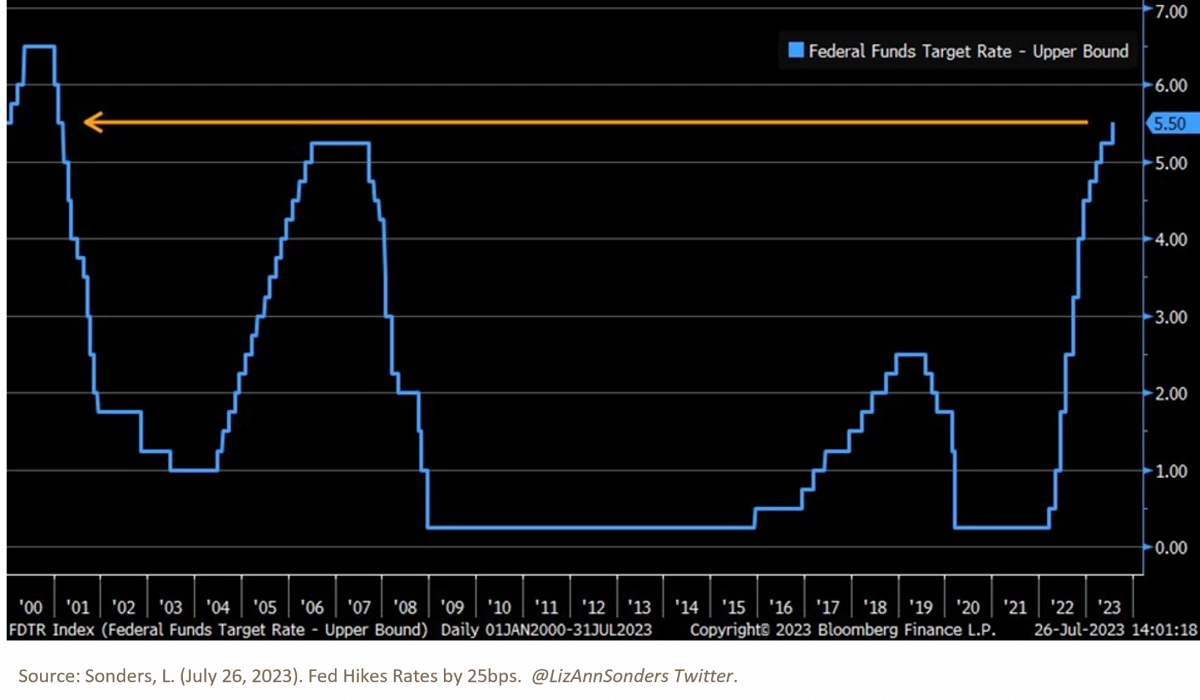Expand the '15 year tick on the axis

(734, 606)
